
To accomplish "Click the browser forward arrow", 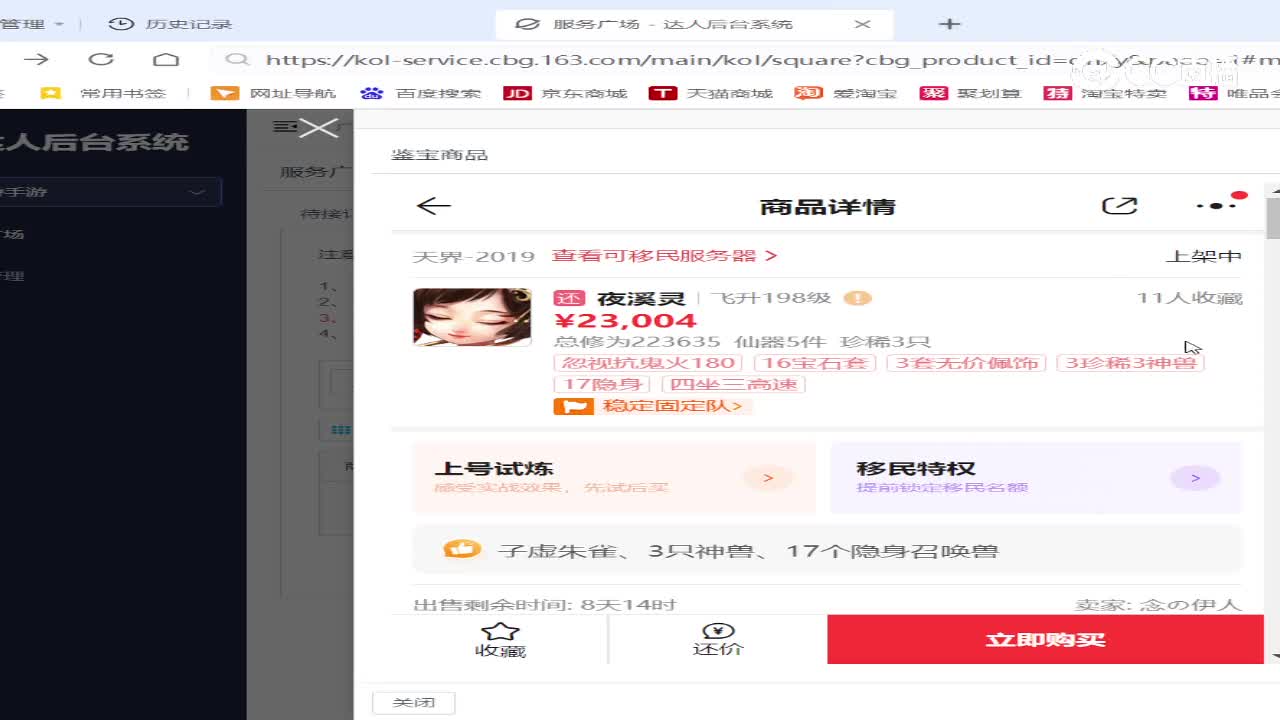I will pyautogui.click(x=36, y=59).
